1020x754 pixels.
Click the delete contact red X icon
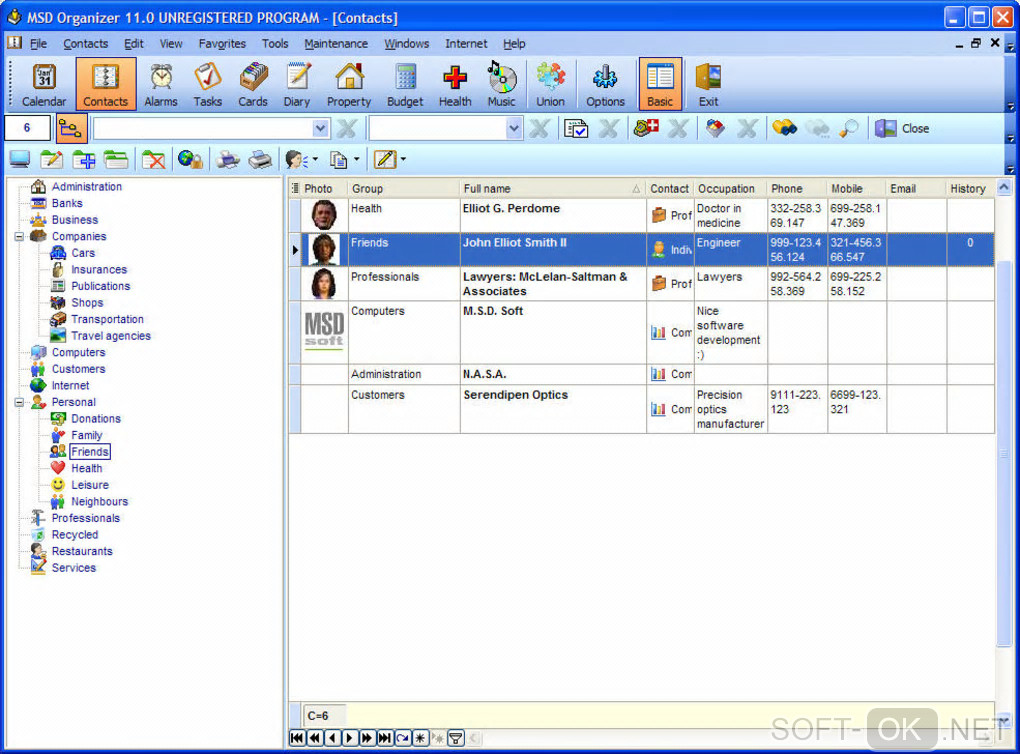tap(154, 159)
